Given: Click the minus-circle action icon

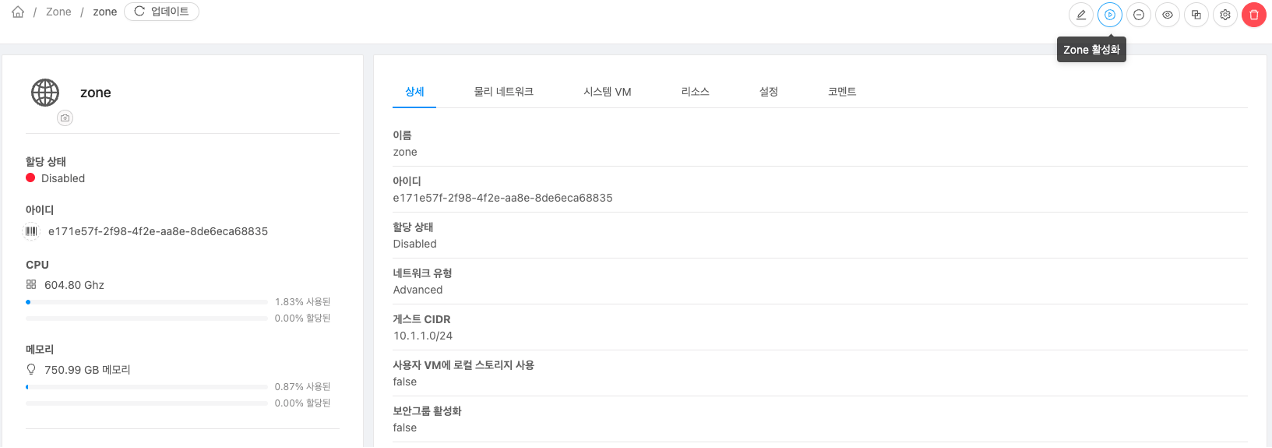Looking at the screenshot, I should (x=1138, y=15).
